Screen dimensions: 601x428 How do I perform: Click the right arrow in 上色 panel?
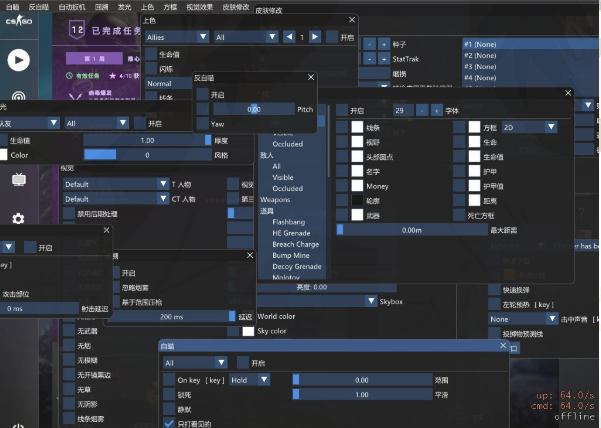(x=316, y=37)
